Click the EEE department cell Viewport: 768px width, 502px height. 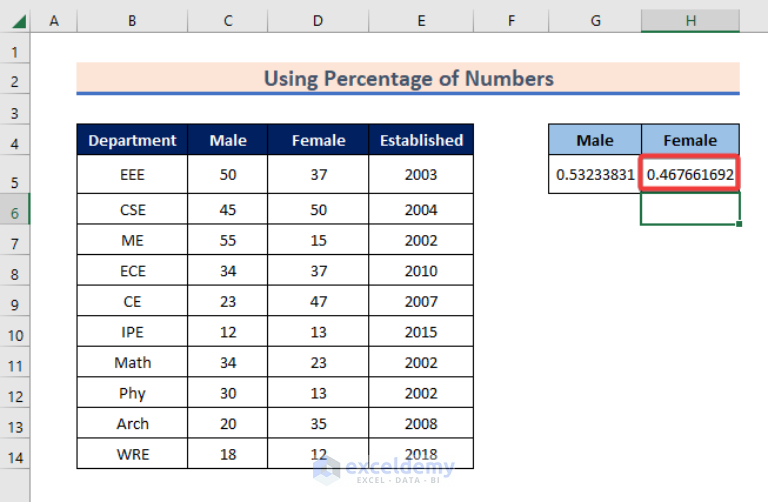132,174
